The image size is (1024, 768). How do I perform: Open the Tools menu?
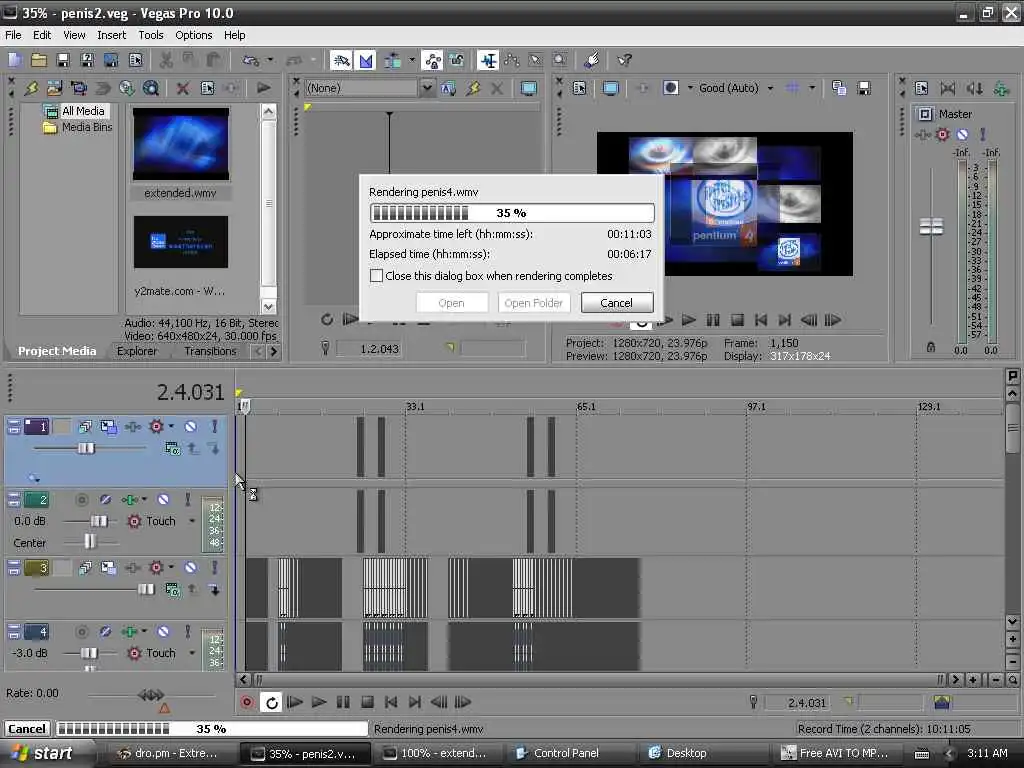tap(151, 35)
